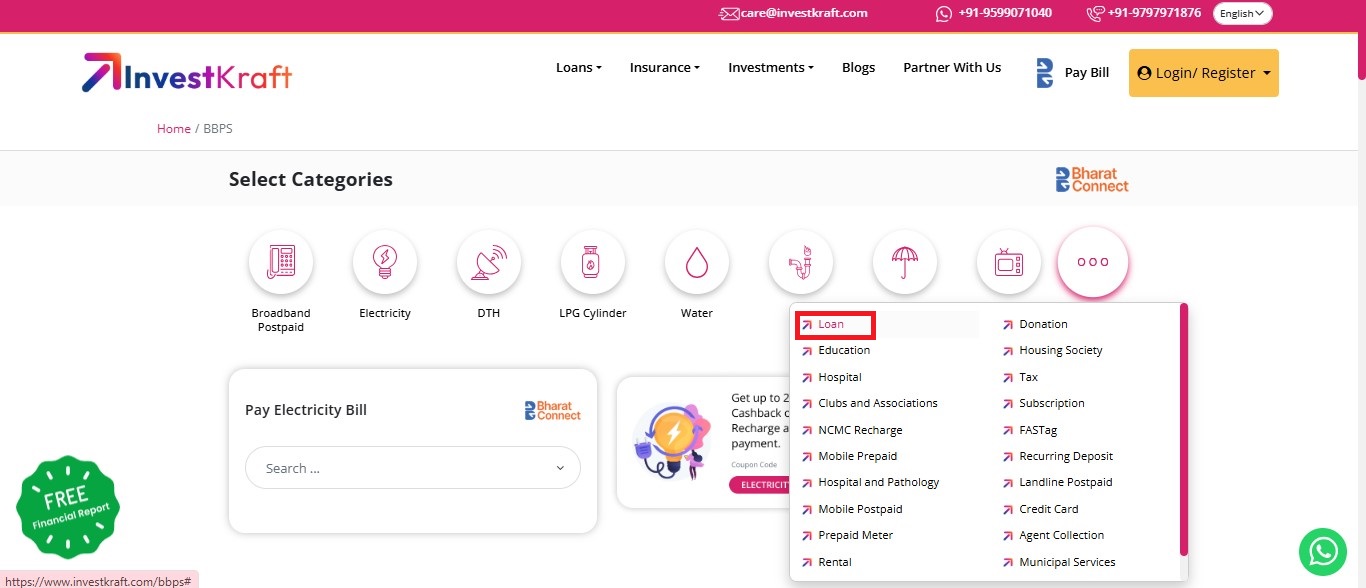1366x588 pixels.
Task: Click the Bharat Connect logo in header bar
Action: [1092, 180]
